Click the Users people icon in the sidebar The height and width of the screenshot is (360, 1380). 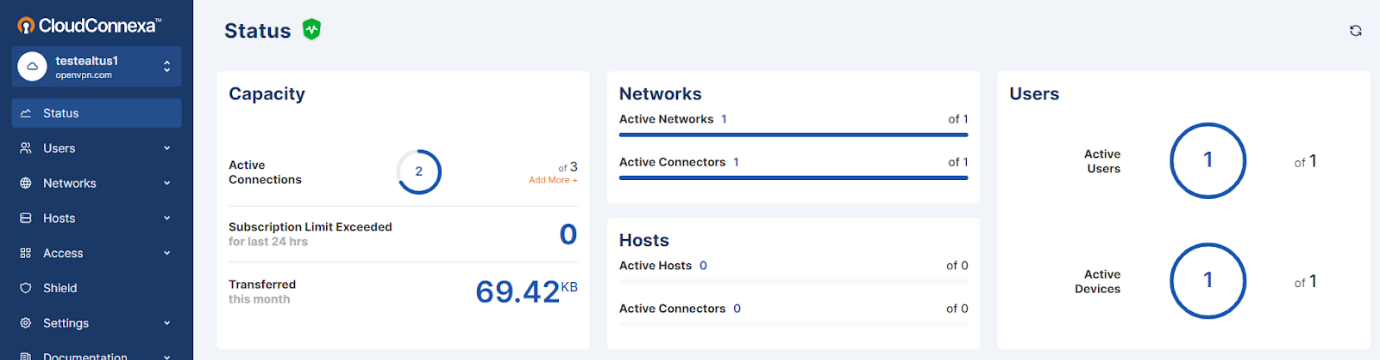point(26,148)
